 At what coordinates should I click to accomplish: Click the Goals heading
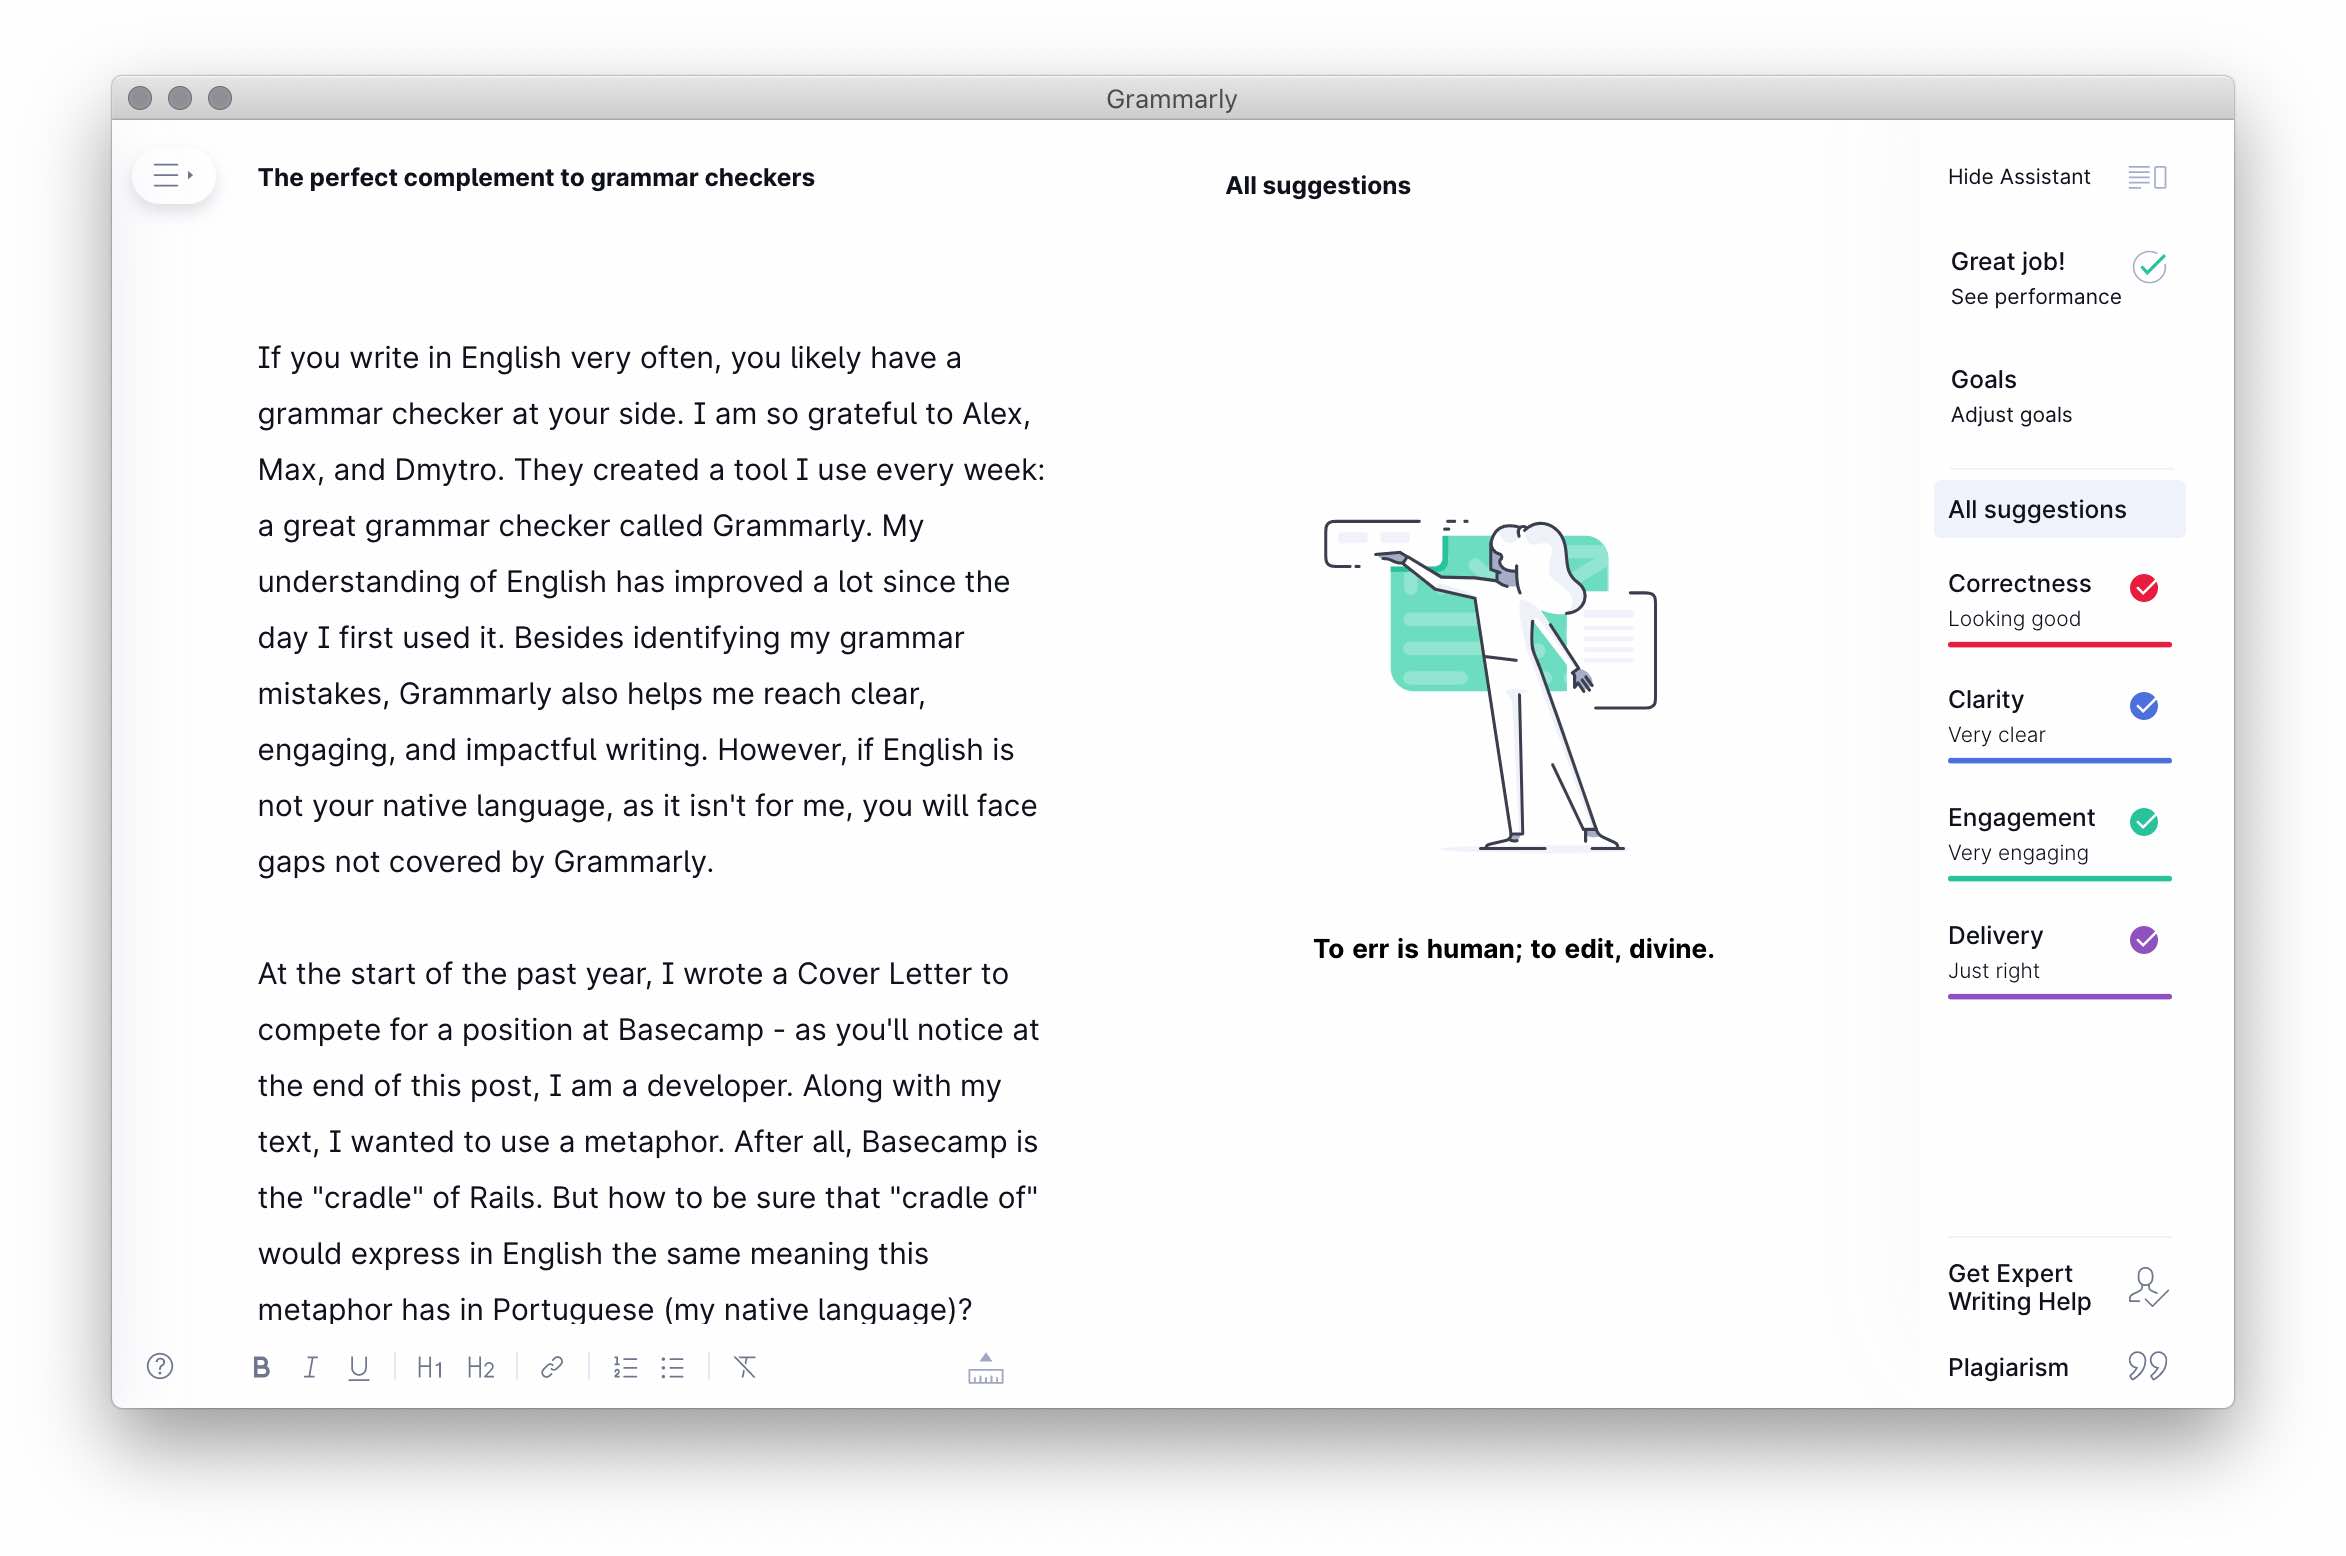[1983, 379]
